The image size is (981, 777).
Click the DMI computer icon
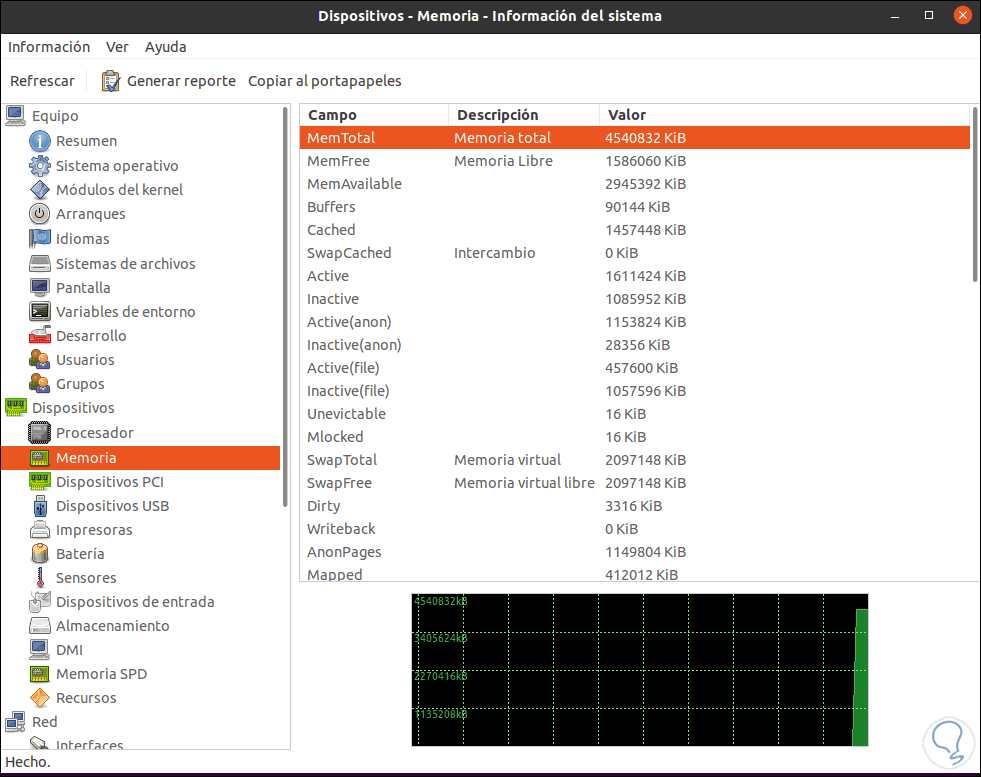[40, 649]
